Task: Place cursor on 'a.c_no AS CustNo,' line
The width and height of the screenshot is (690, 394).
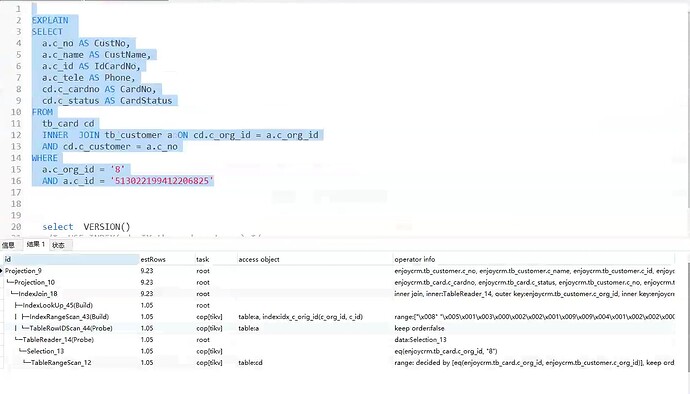Action: 86,43
